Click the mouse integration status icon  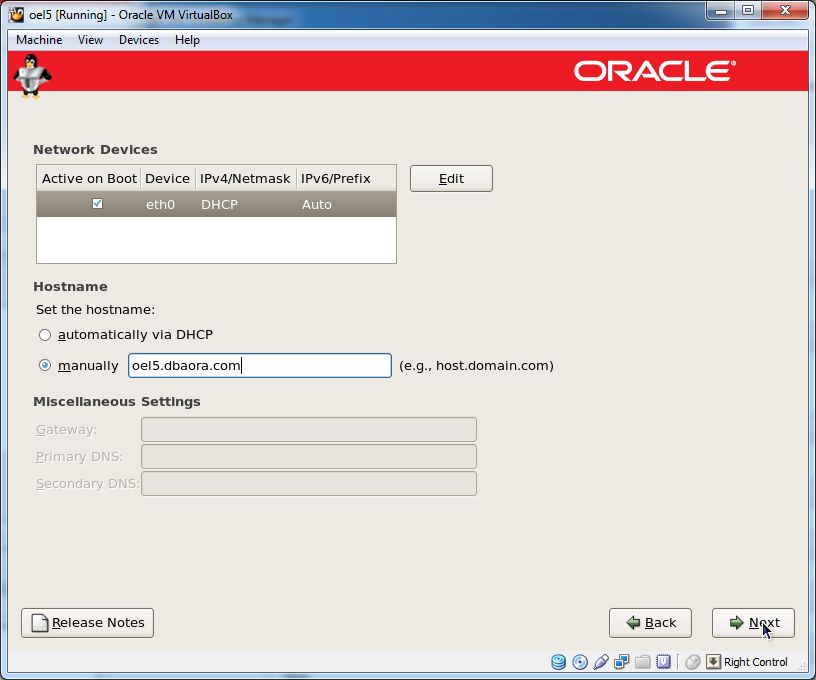tap(693, 662)
